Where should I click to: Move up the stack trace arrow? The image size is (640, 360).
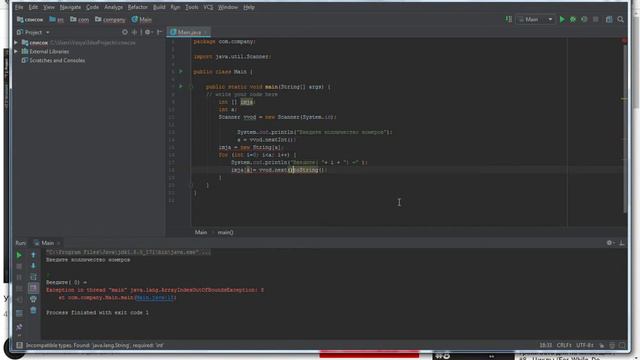33,255
